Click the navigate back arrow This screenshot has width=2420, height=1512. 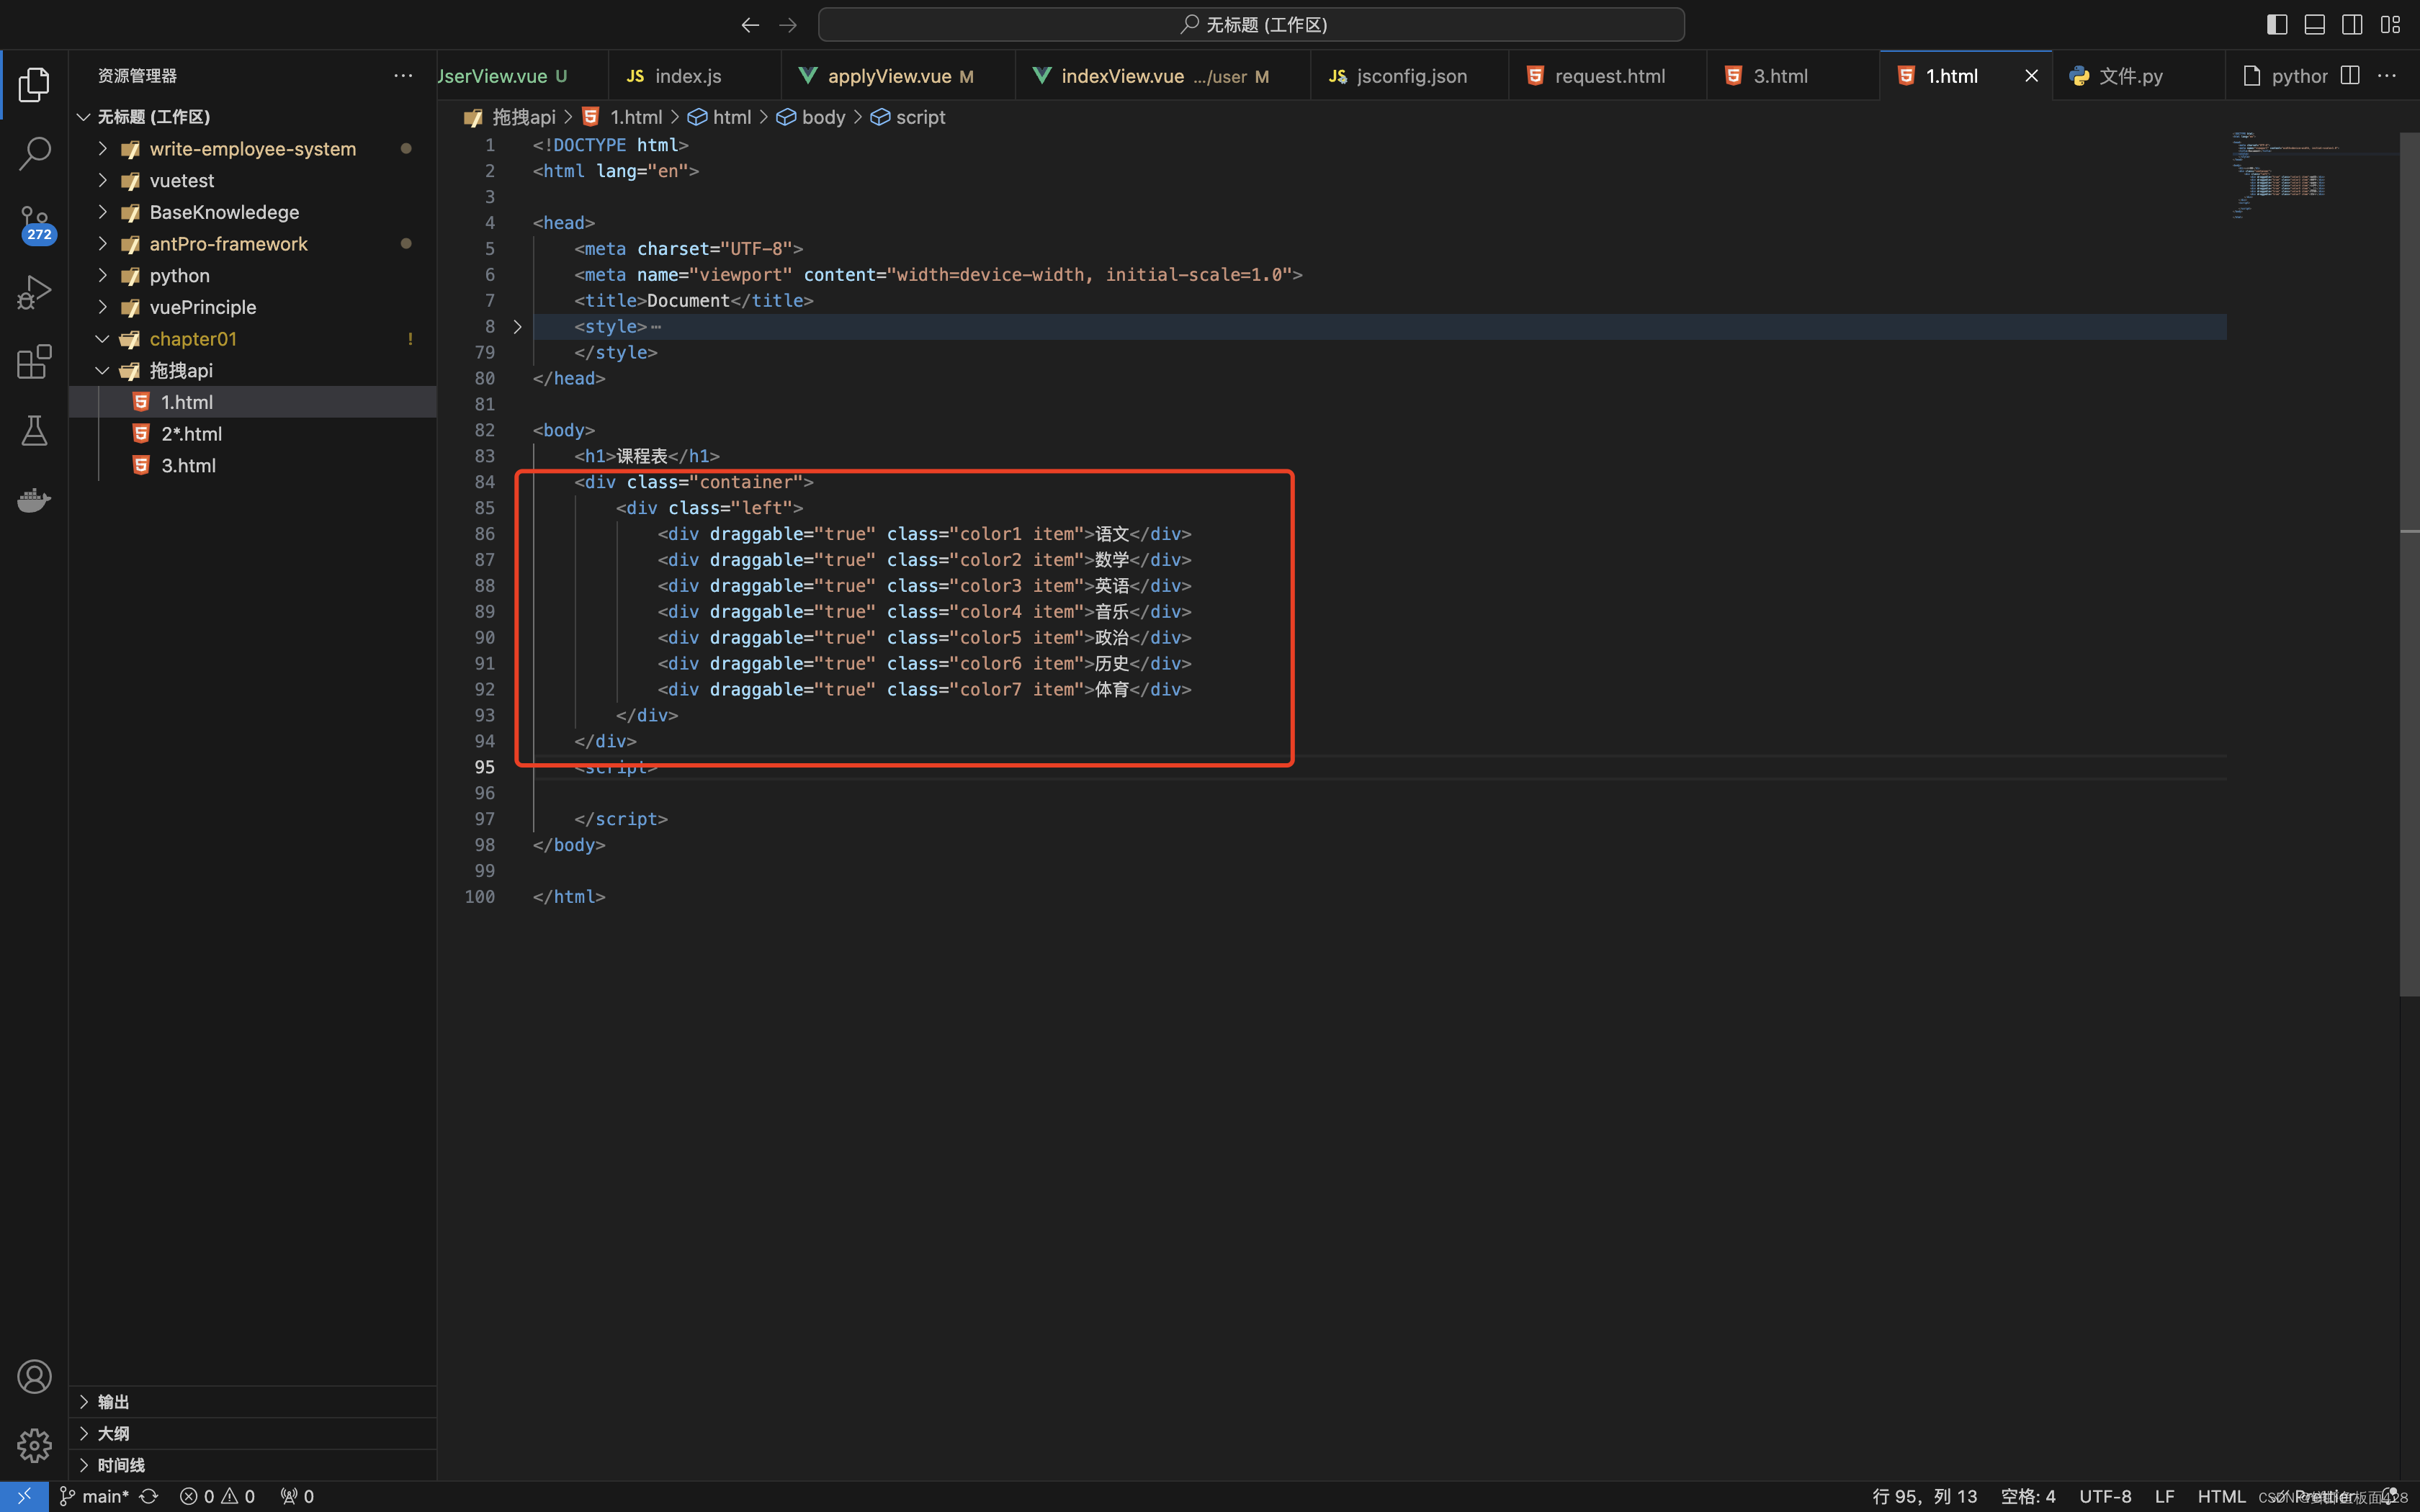pos(750,25)
